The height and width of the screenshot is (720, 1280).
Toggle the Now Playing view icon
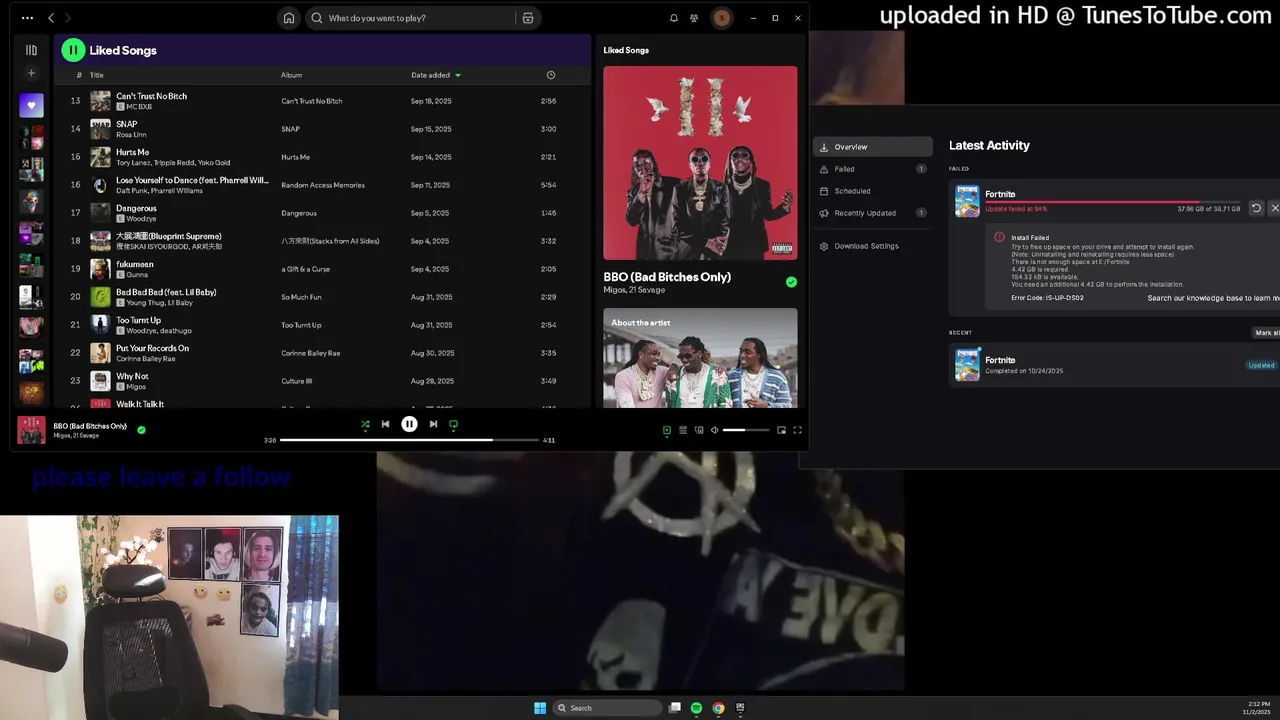667,430
